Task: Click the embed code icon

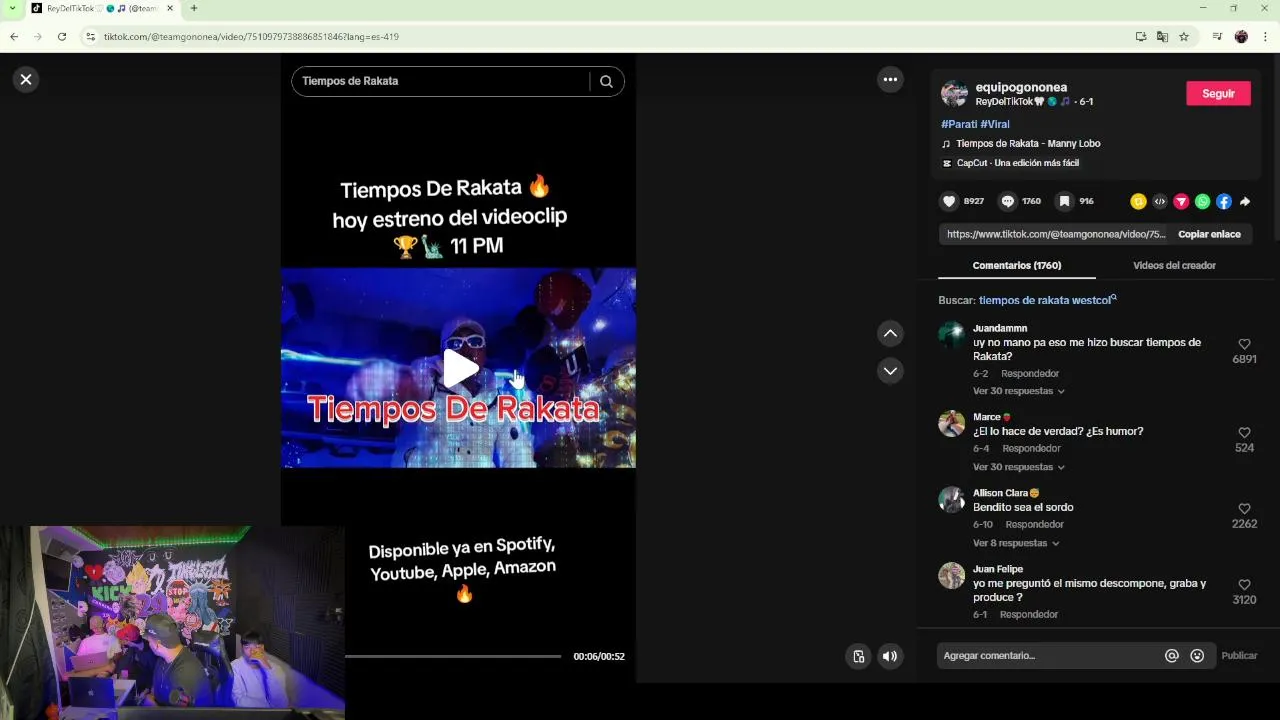Action: 1160,201
